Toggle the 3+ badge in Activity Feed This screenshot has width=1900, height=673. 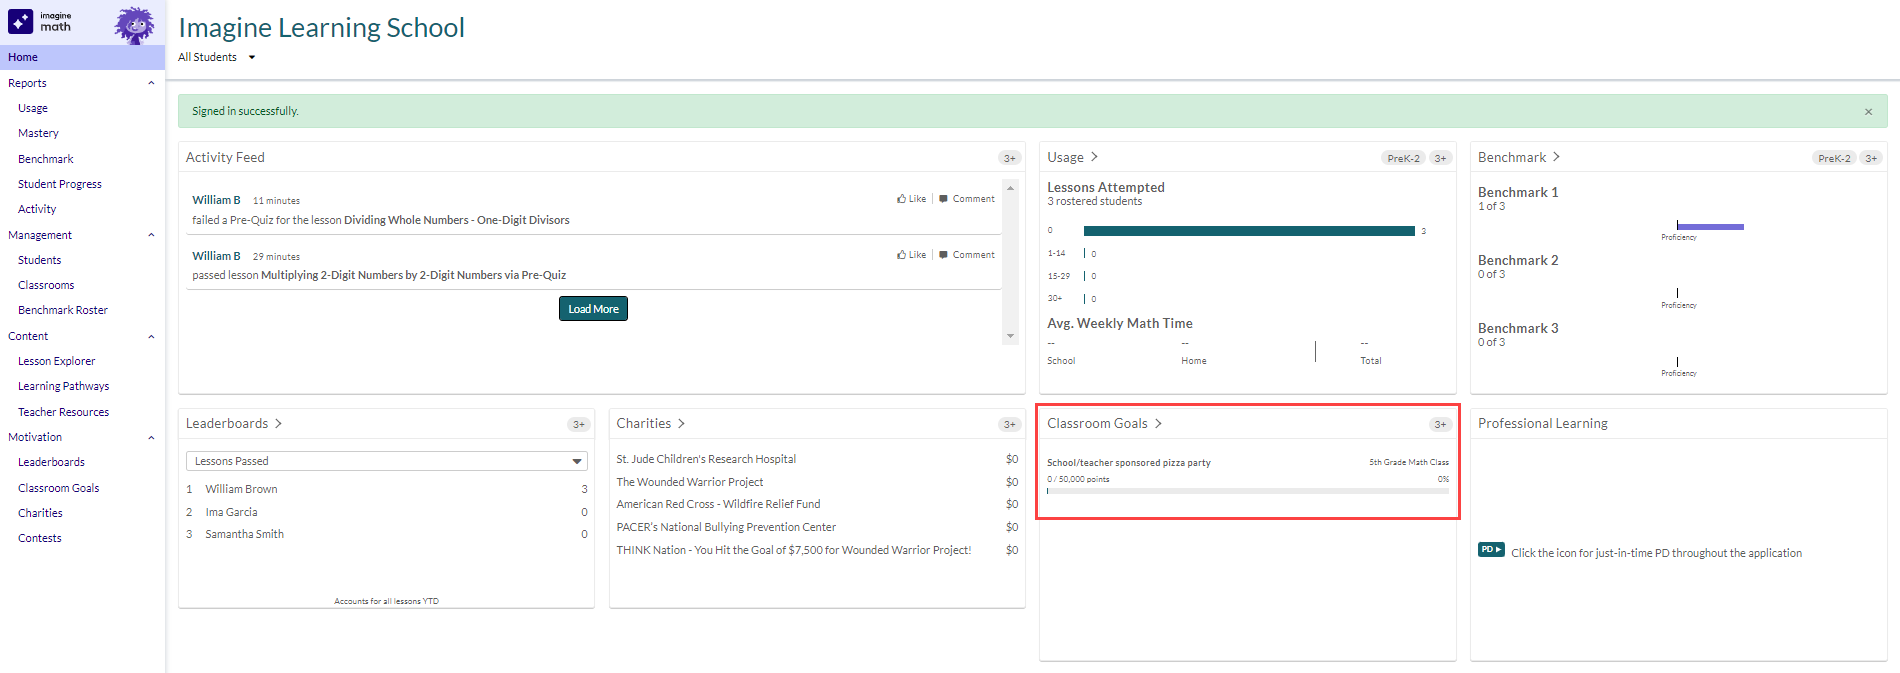click(1009, 158)
